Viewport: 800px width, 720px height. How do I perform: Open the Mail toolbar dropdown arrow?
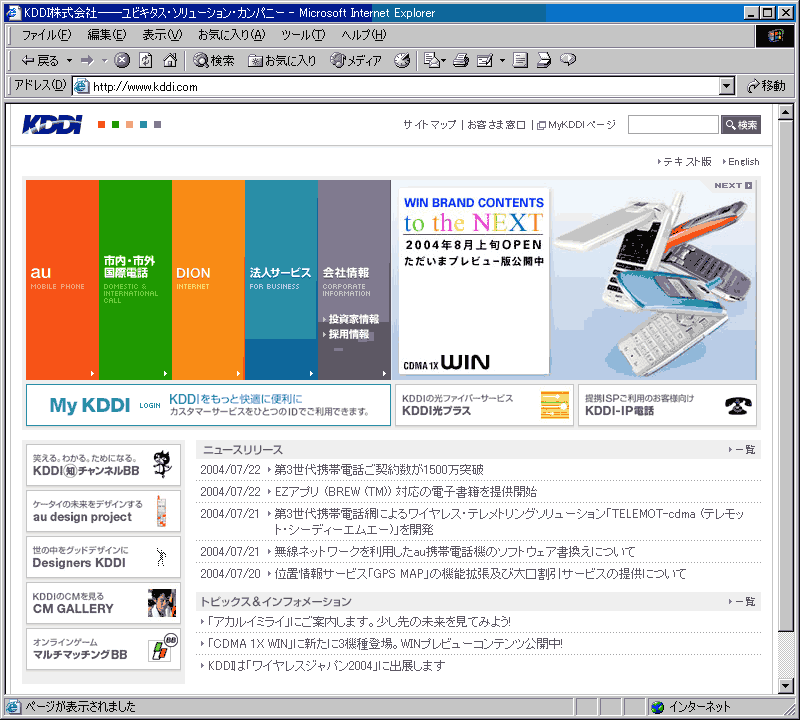point(443,60)
